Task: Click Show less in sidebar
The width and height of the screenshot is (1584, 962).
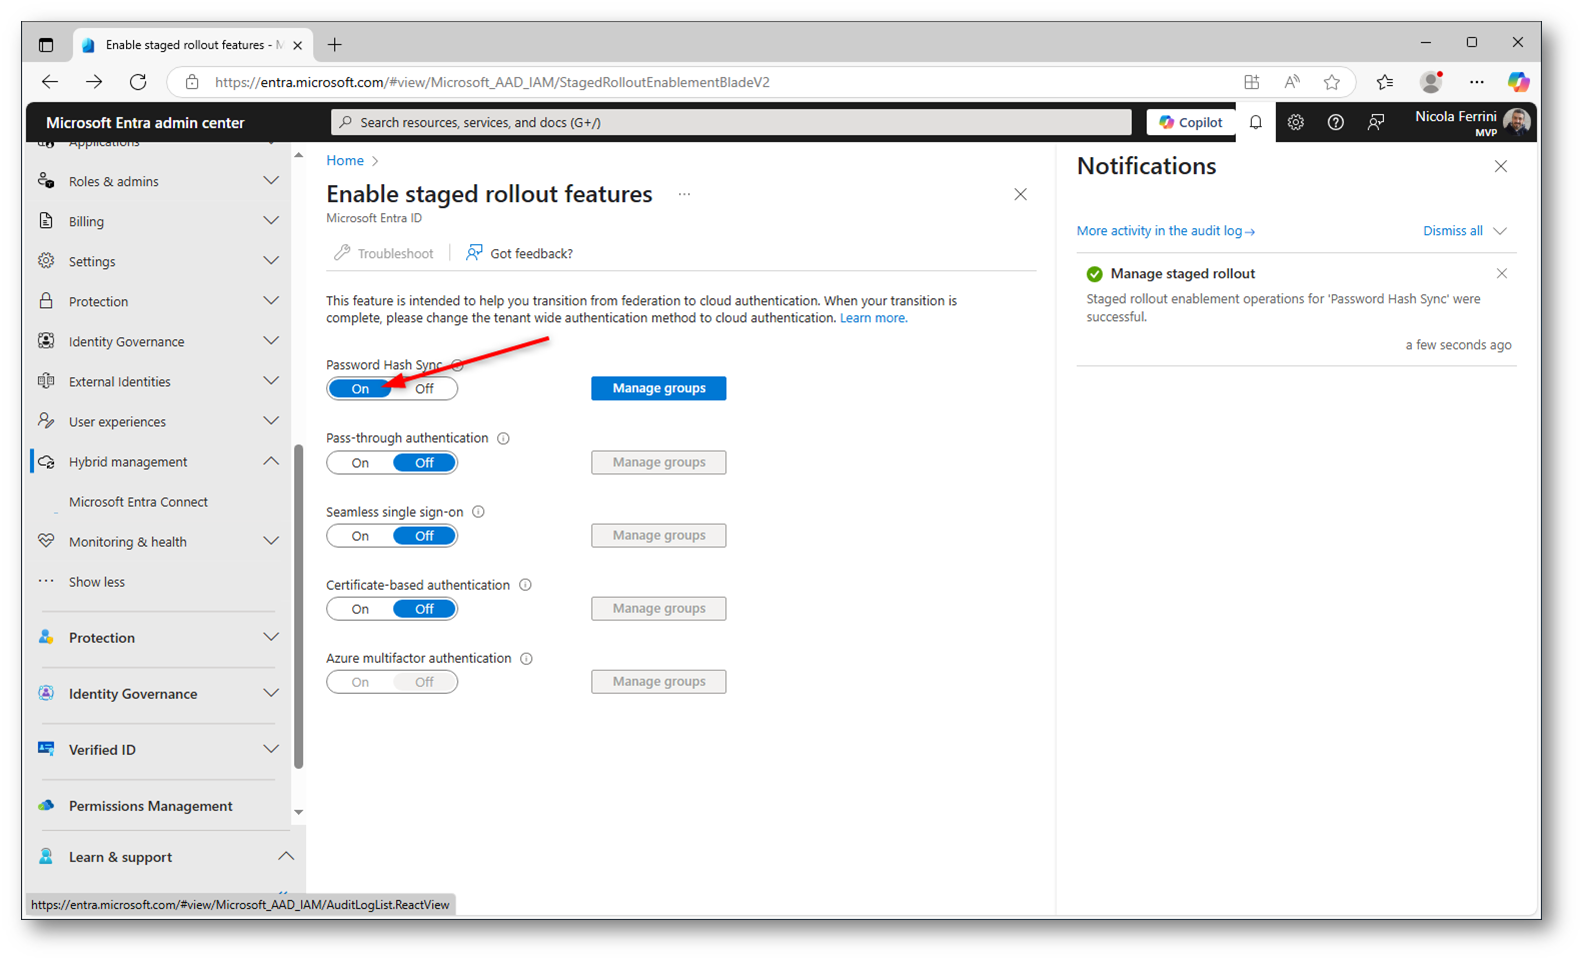Action: coord(97,582)
